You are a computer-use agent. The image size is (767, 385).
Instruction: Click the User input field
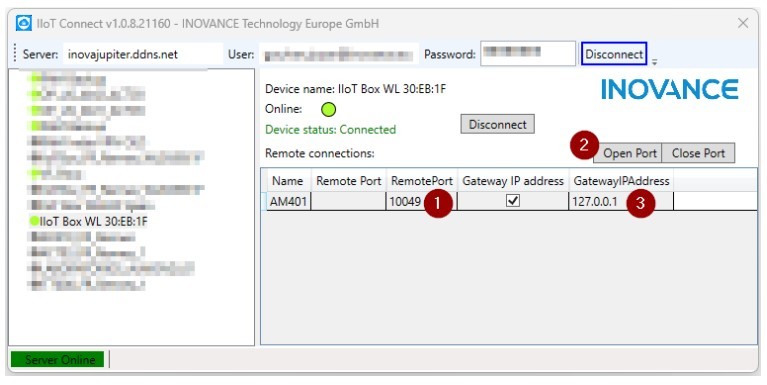pyautogui.click(x=338, y=54)
